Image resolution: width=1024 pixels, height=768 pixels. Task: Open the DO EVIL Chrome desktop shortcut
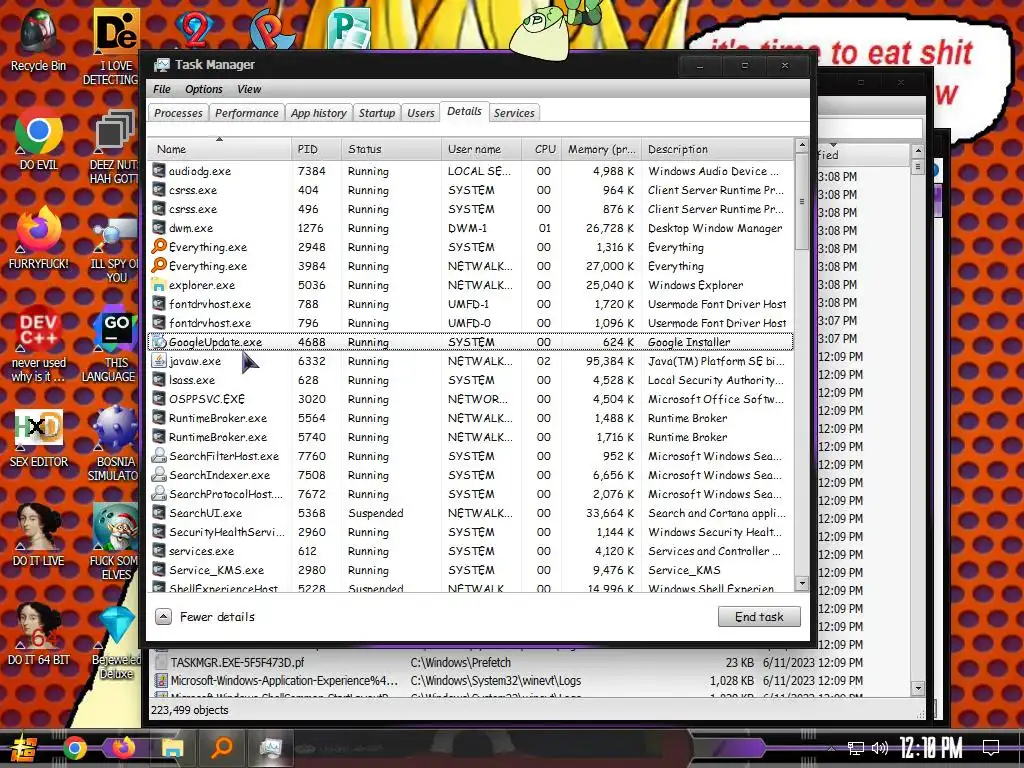[x=38, y=140]
